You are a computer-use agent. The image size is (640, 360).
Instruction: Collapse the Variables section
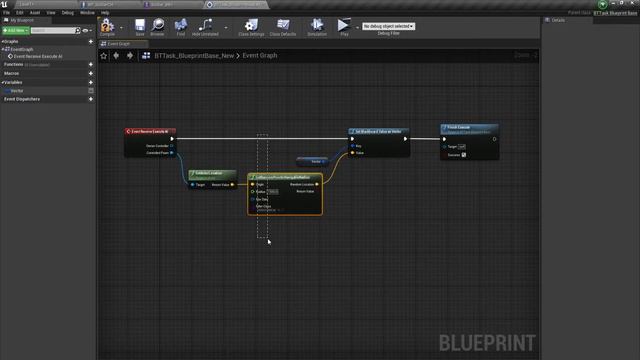pyautogui.click(x=3, y=82)
